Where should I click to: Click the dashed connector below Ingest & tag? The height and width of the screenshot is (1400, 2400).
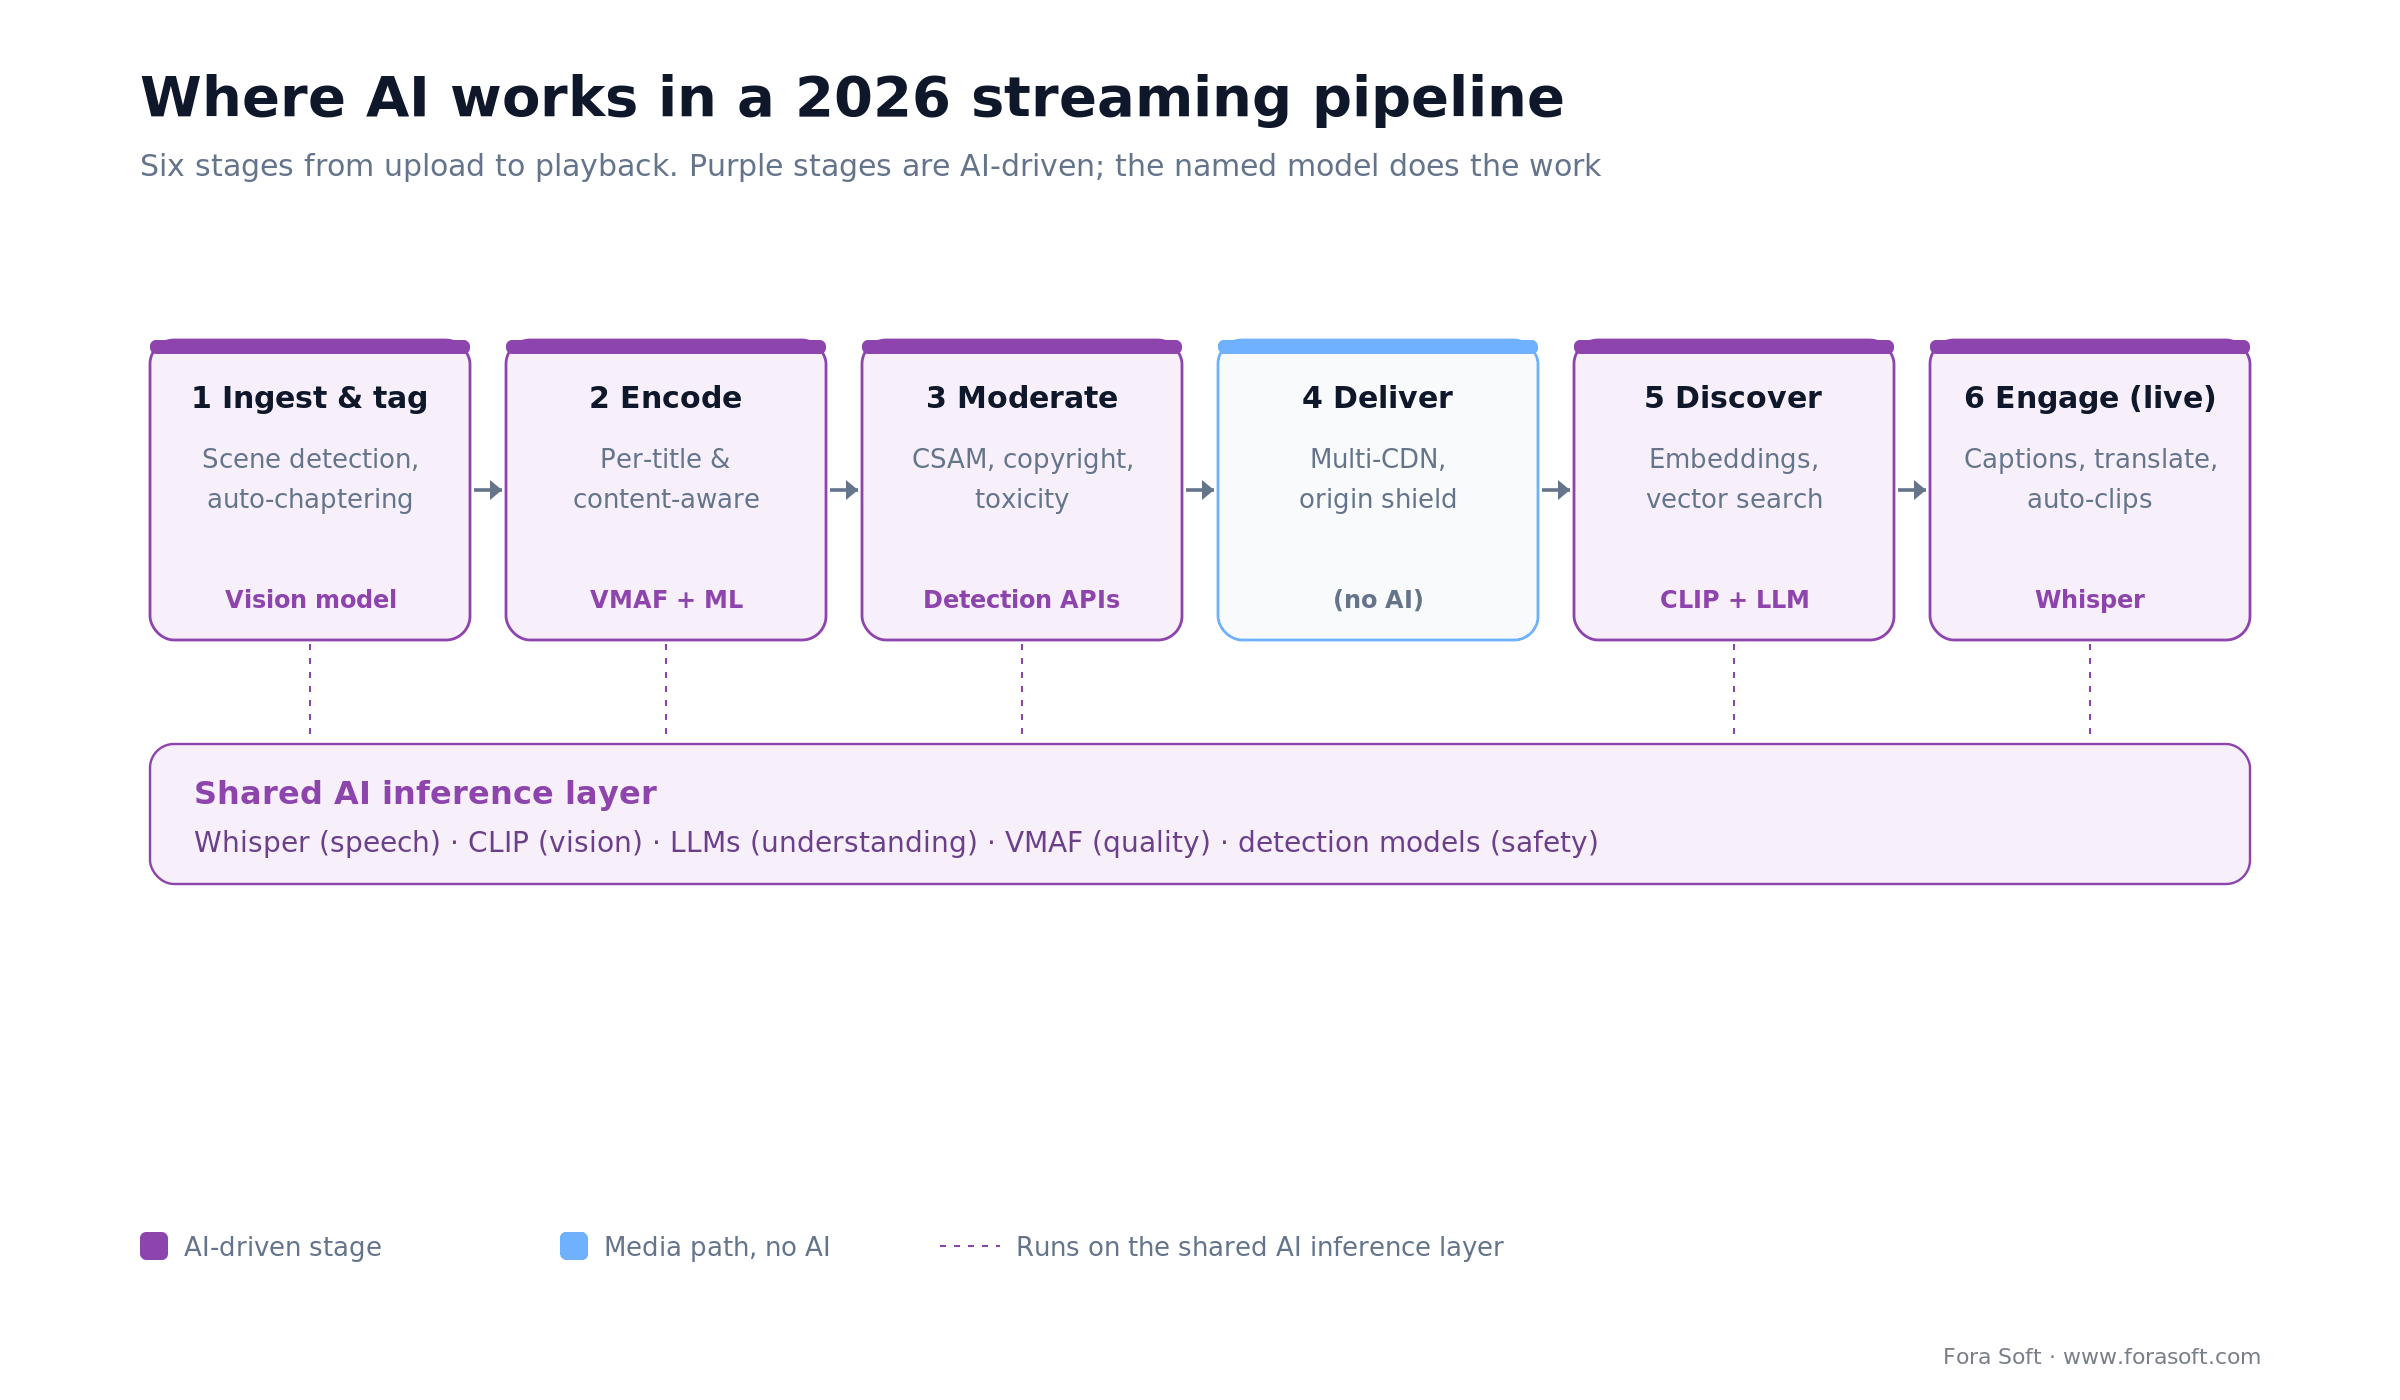(x=310, y=690)
